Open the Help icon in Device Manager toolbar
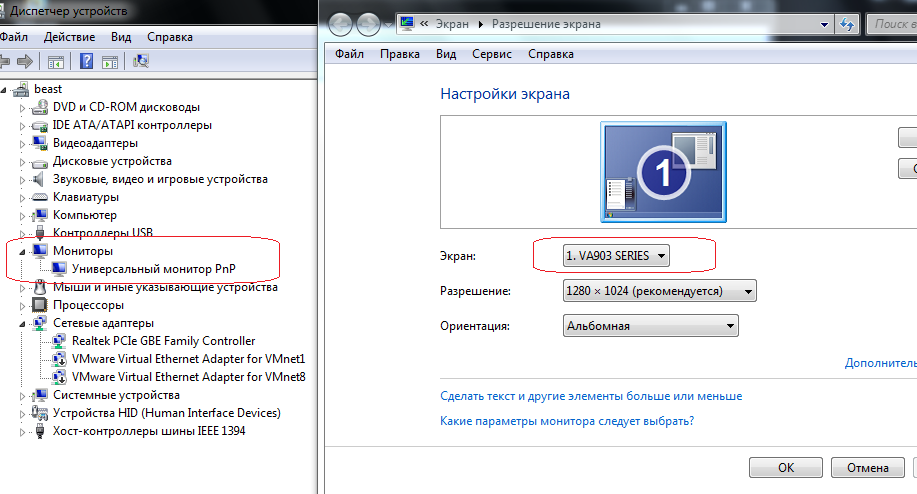Image resolution: width=917 pixels, height=494 pixels. pyautogui.click(x=87, y=61)
